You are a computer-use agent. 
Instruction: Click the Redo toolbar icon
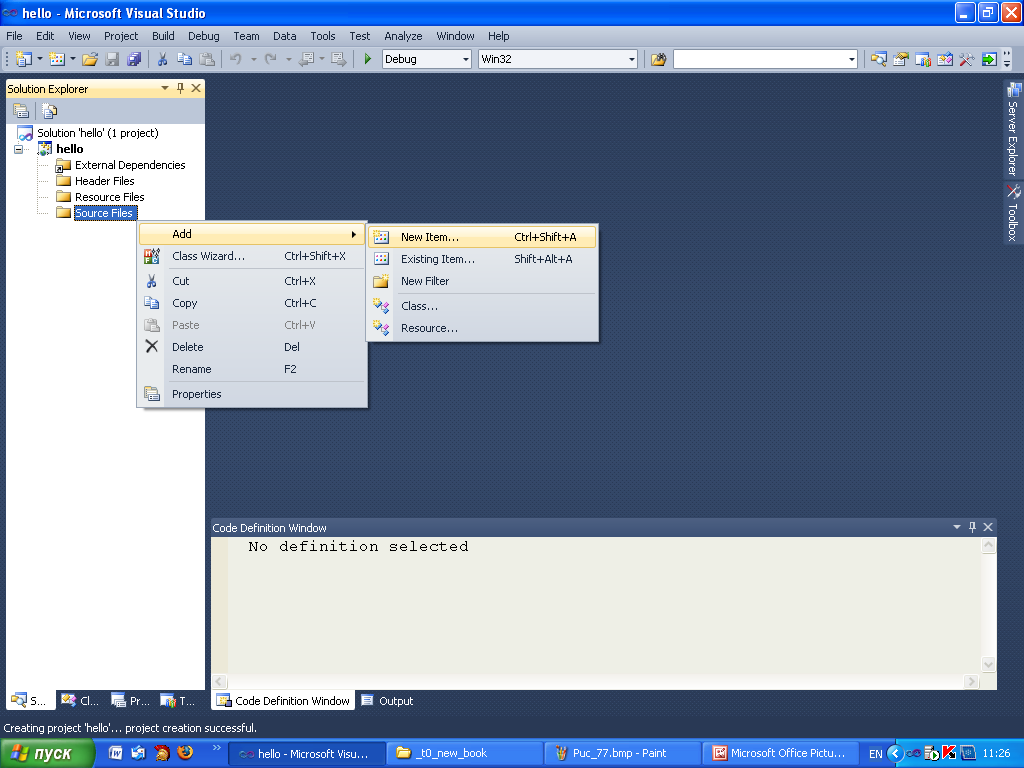[270, 59]
